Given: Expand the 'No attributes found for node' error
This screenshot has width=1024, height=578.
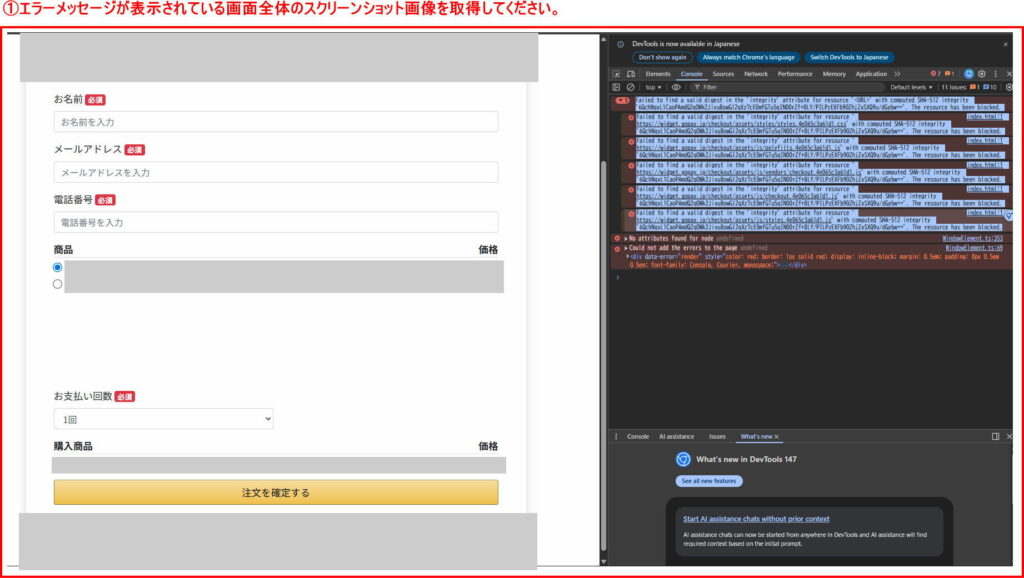Looking at the screenshot, I should pyautogui.click(x=626, y=239).
